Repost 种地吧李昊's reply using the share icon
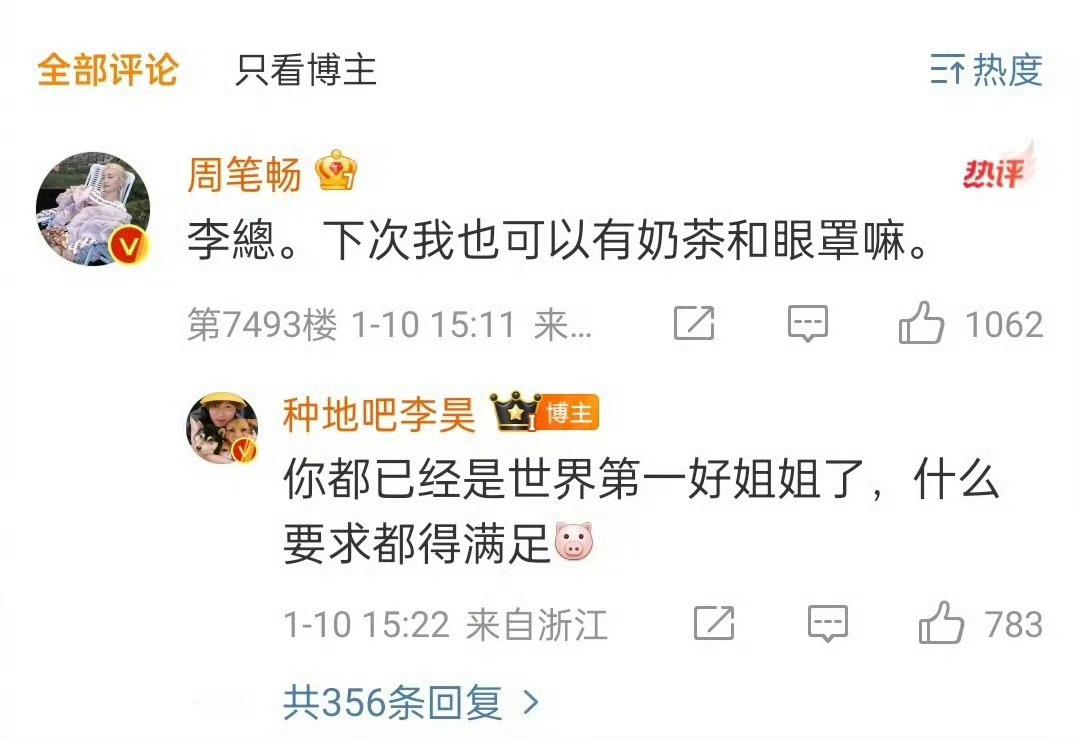Screen dimensions: 1080x739 (x=714, y=623)
